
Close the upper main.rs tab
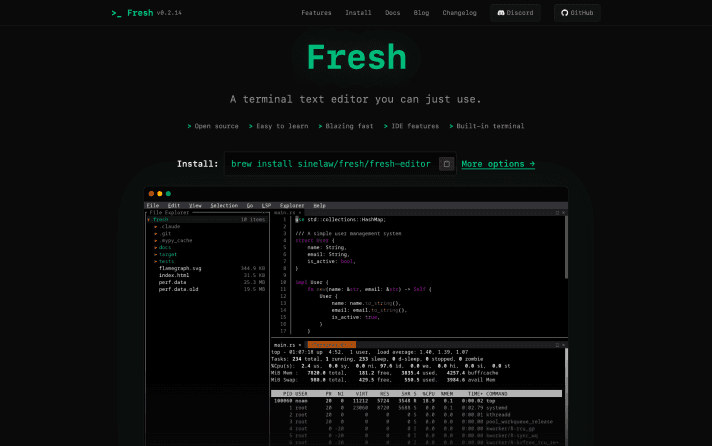300,213
